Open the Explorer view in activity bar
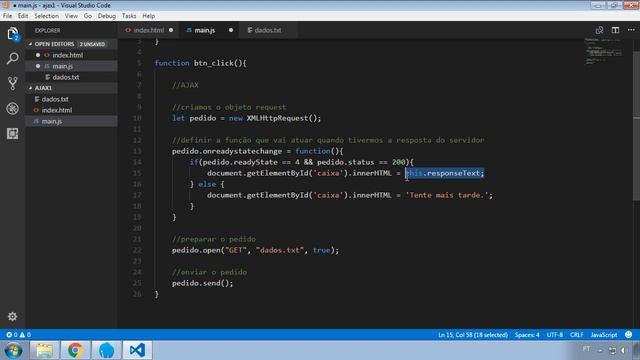Screen dimensions: 640x360 tap(12, 34)
